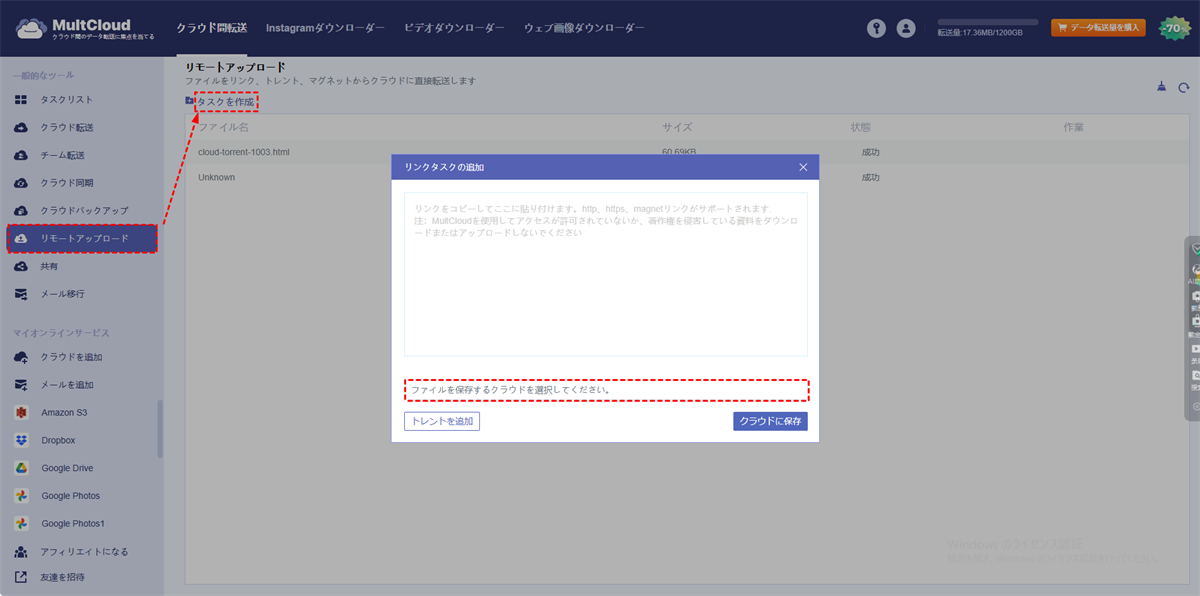Viewport: 1200px width, 596px height.
Task: Click the タスクリスト grid icon
Action: (20, 100)
